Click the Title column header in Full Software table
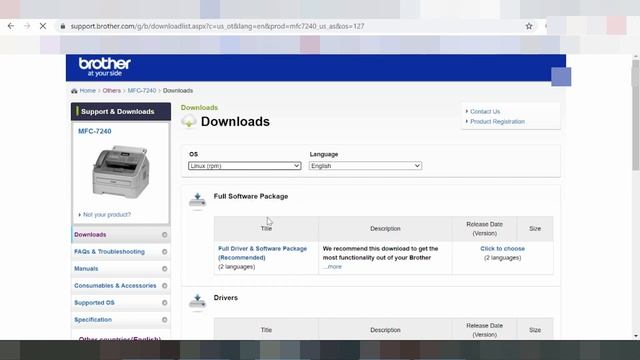The width and height of the screenshot is (640, 360). coord(266,229)
